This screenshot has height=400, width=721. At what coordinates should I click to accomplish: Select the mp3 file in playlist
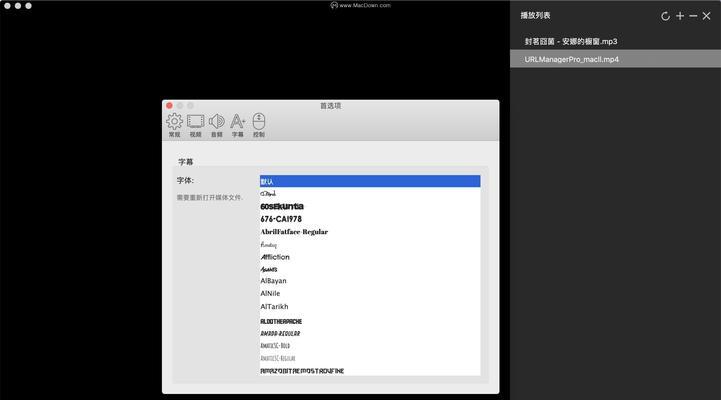[x=615, y=41]
